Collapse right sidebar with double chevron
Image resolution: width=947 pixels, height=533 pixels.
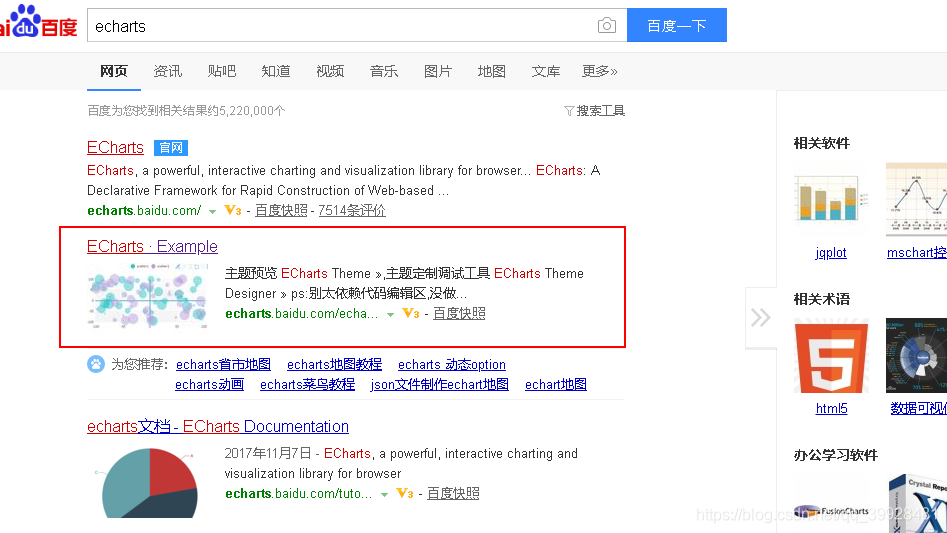click(x=760, y=318)
